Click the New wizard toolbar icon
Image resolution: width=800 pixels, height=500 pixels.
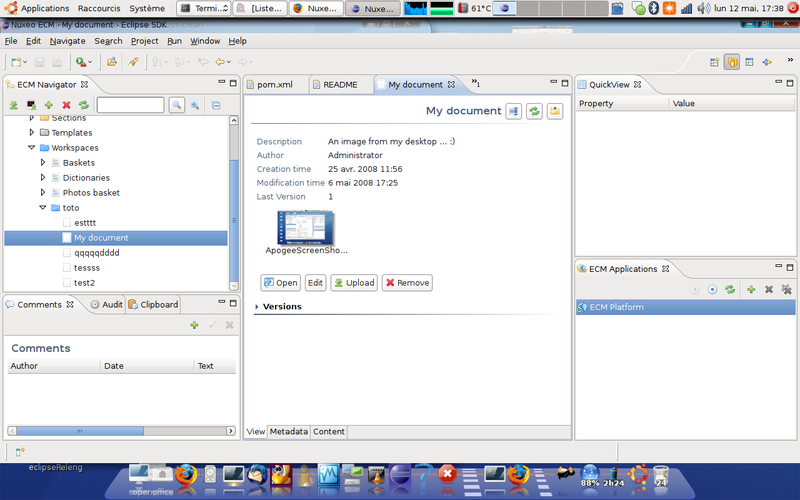(x=16, y=62)
